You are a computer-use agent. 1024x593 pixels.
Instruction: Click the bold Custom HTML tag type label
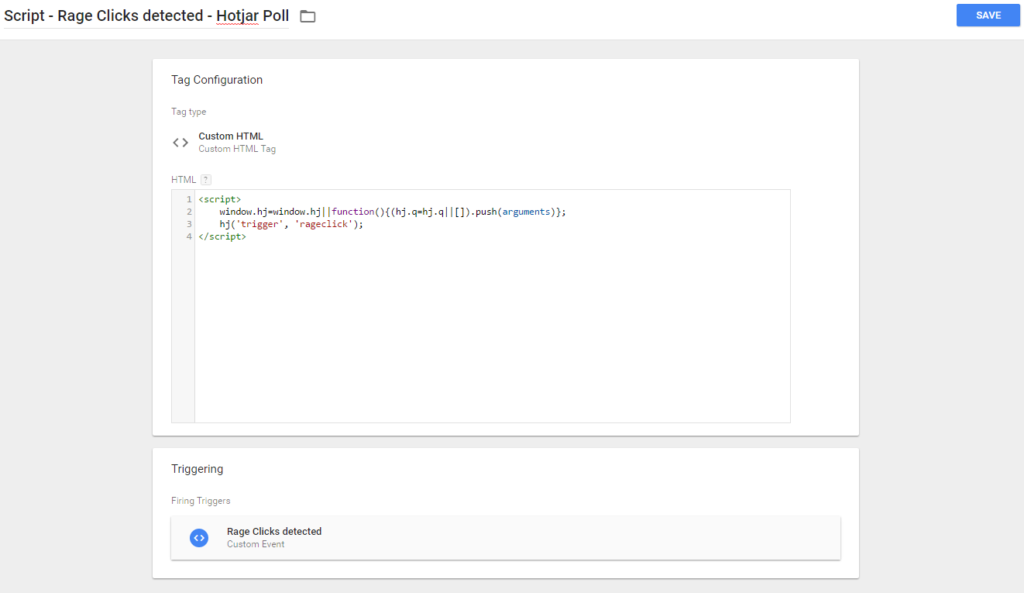[x=230, y=136]
